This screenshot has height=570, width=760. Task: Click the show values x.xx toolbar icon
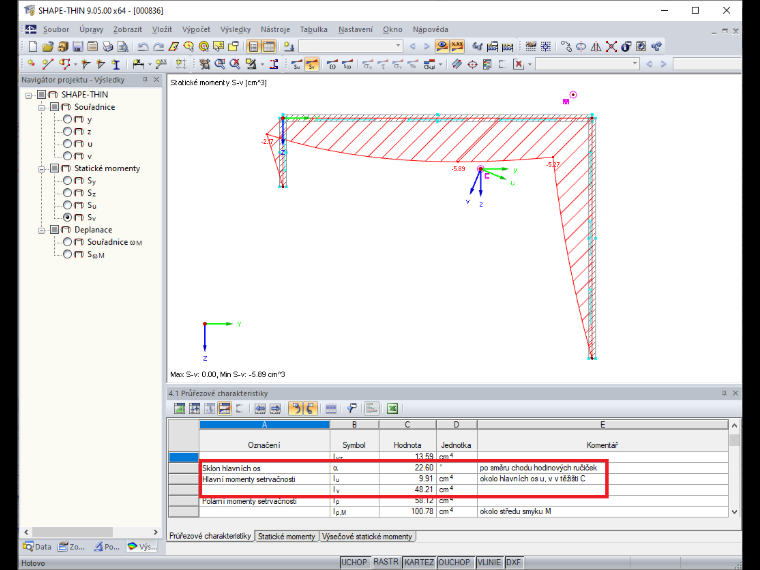point(457,47)
